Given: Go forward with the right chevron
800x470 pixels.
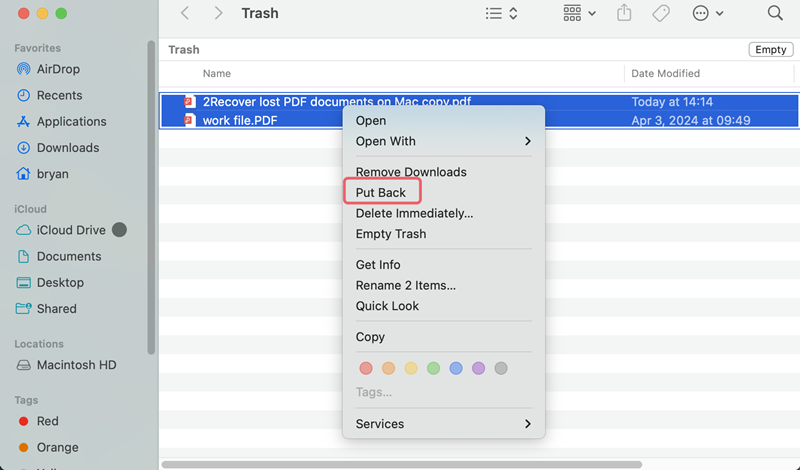Looking at the screenshot, I should click(x=218, y=14).
